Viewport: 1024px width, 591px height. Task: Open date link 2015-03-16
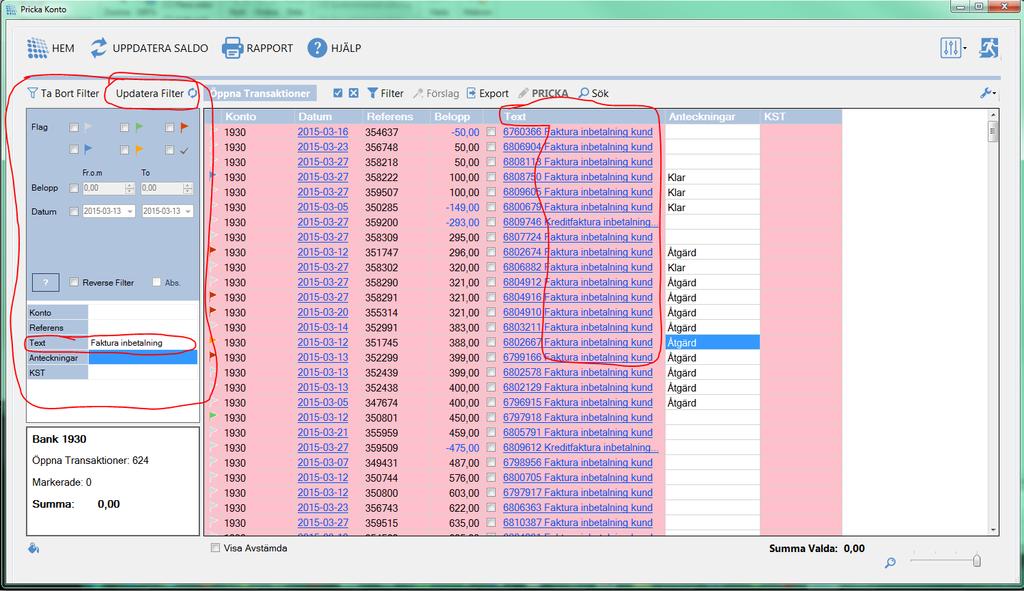coord(323,131)
